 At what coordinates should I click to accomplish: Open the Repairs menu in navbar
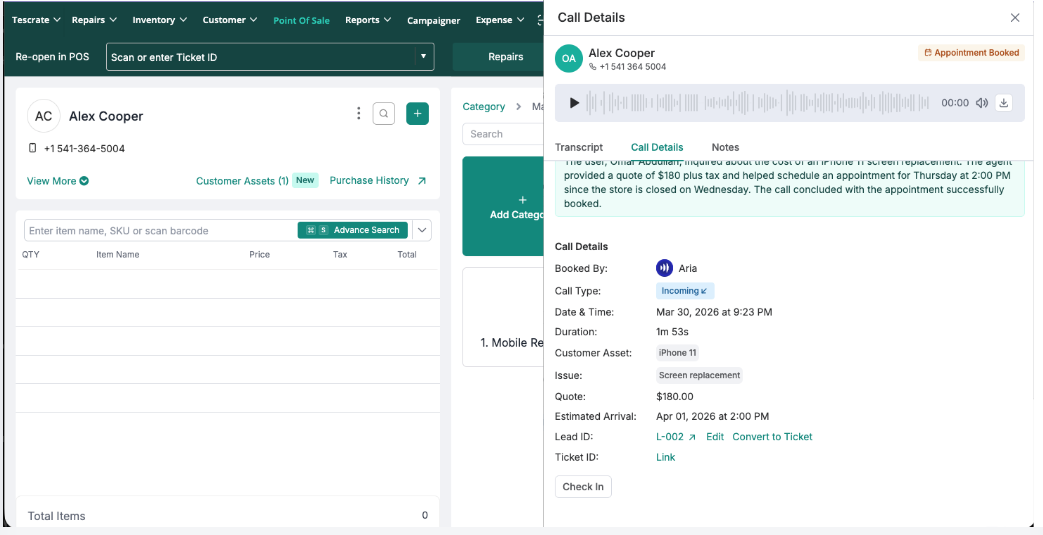pyautogui.click(x=94, y=20)
